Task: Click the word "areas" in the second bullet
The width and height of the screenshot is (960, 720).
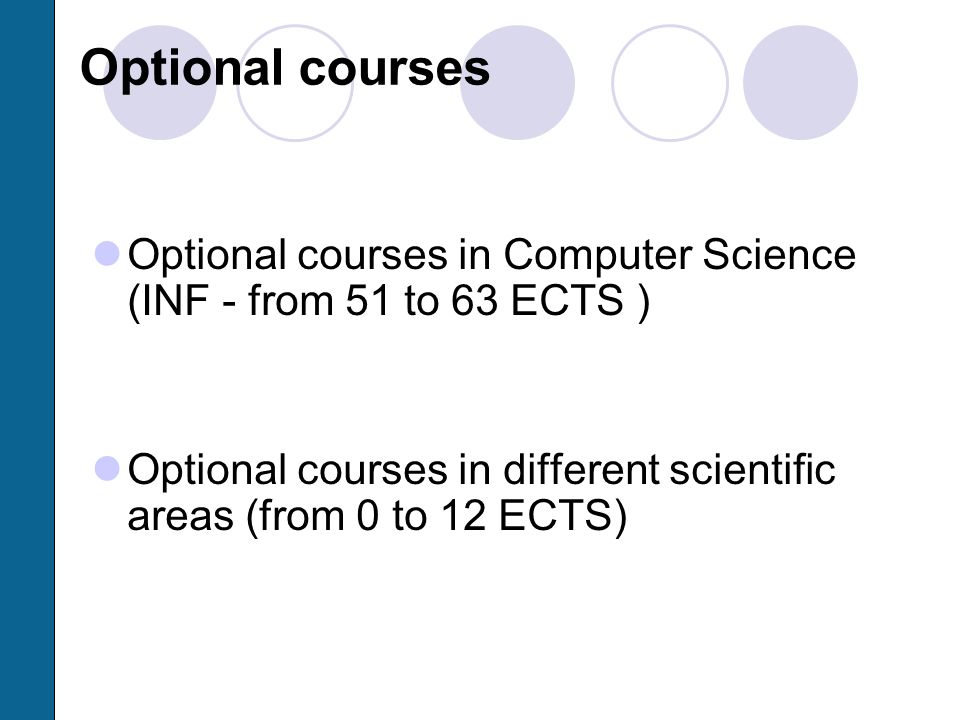Action: pos(180,518)
